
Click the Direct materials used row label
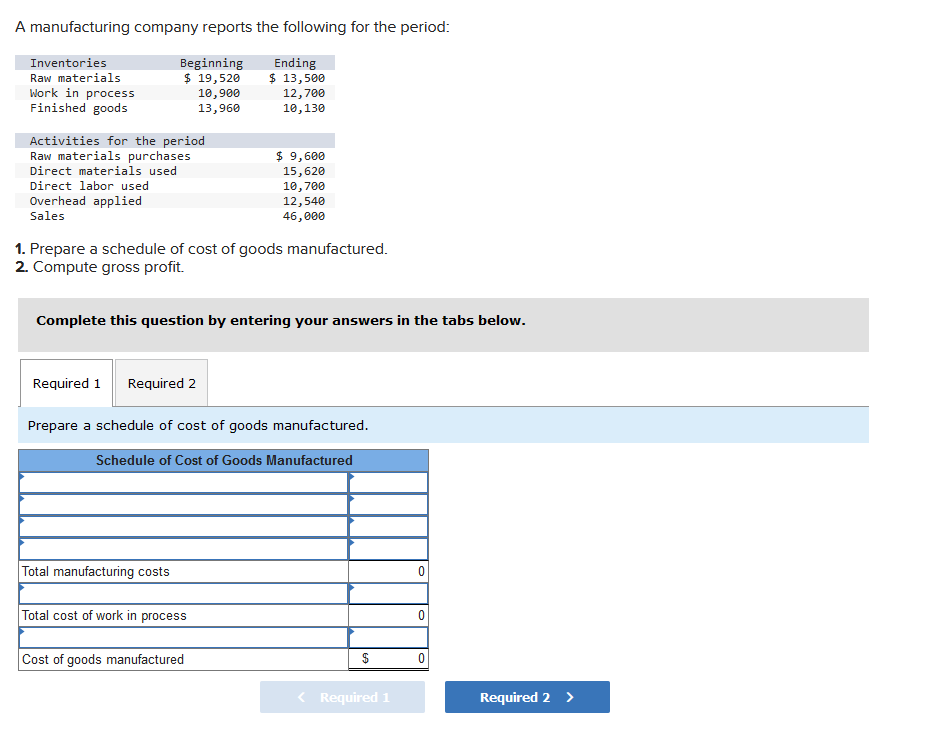(x=103, y=171)
